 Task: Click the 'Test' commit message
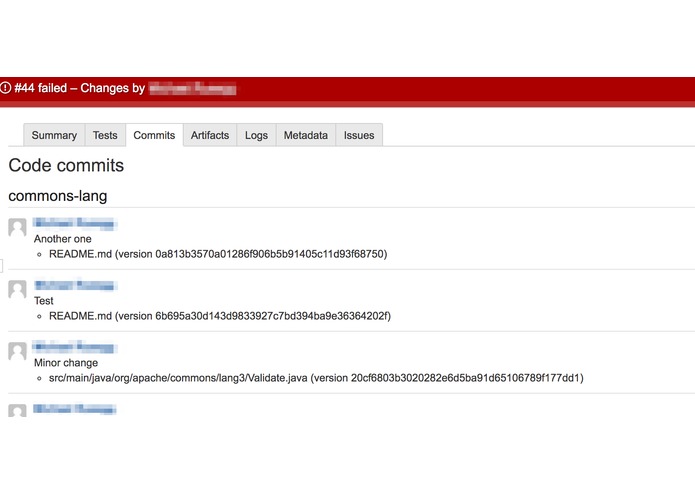coord(43,301)
